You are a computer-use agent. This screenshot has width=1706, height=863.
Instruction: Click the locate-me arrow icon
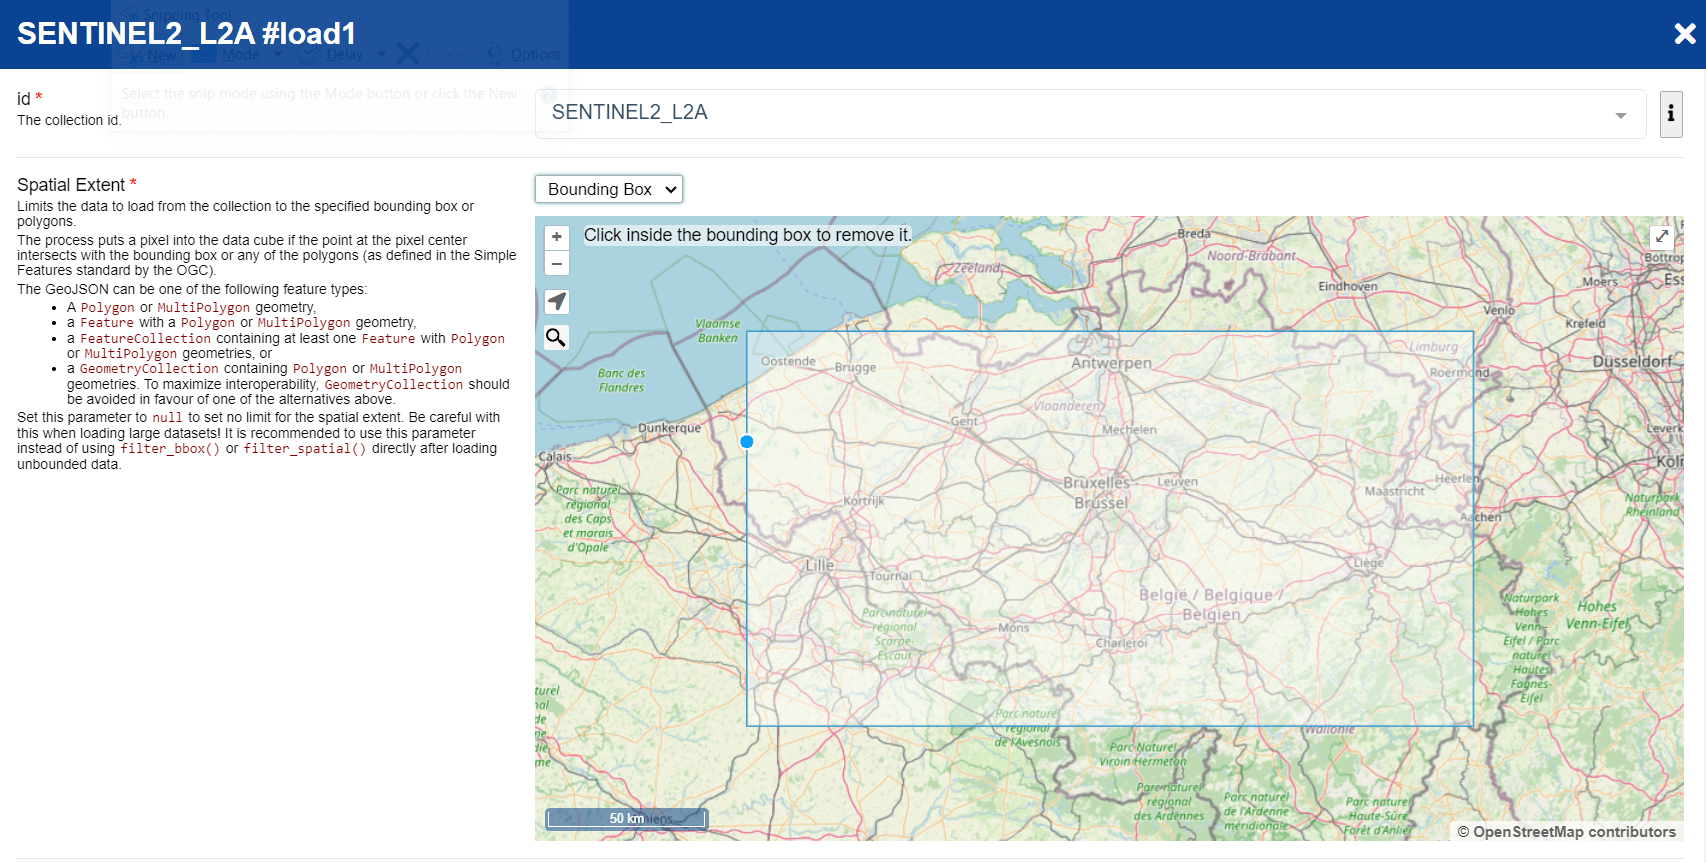[557, 301]
